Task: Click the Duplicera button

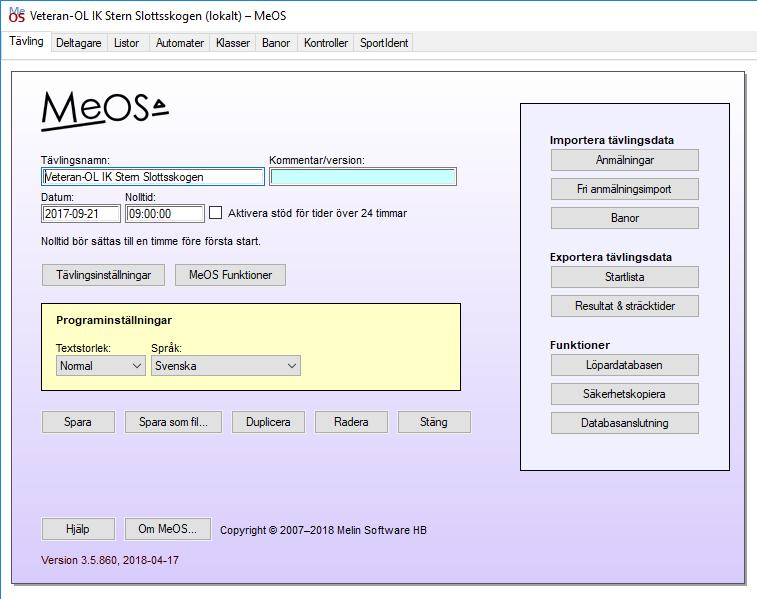Action: (x=268, y=422)
